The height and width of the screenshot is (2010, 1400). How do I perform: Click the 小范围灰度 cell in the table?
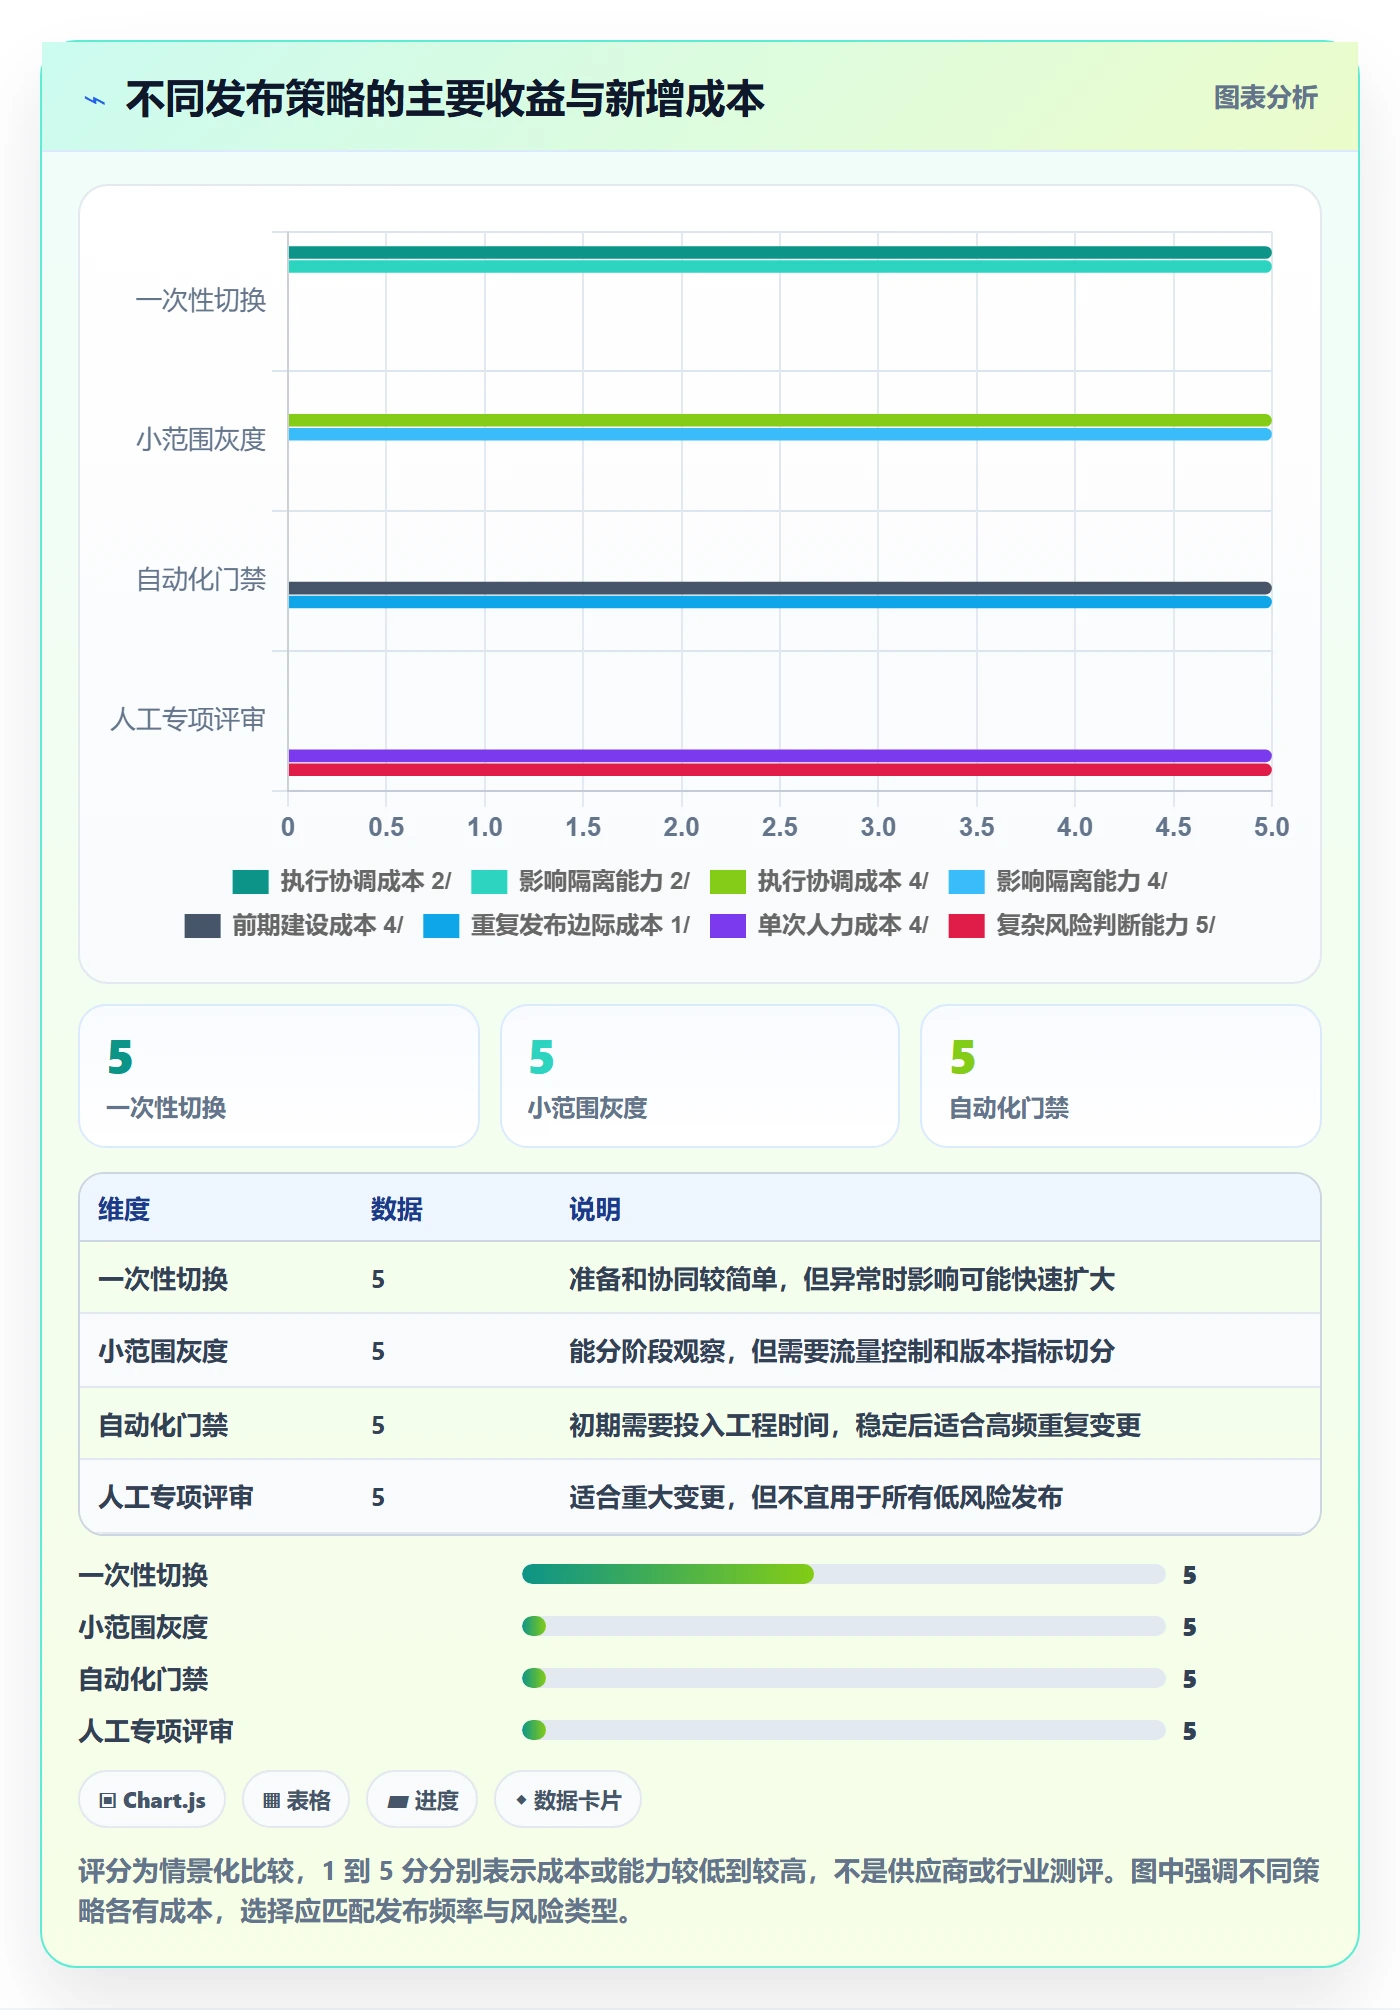[163, 1351]
